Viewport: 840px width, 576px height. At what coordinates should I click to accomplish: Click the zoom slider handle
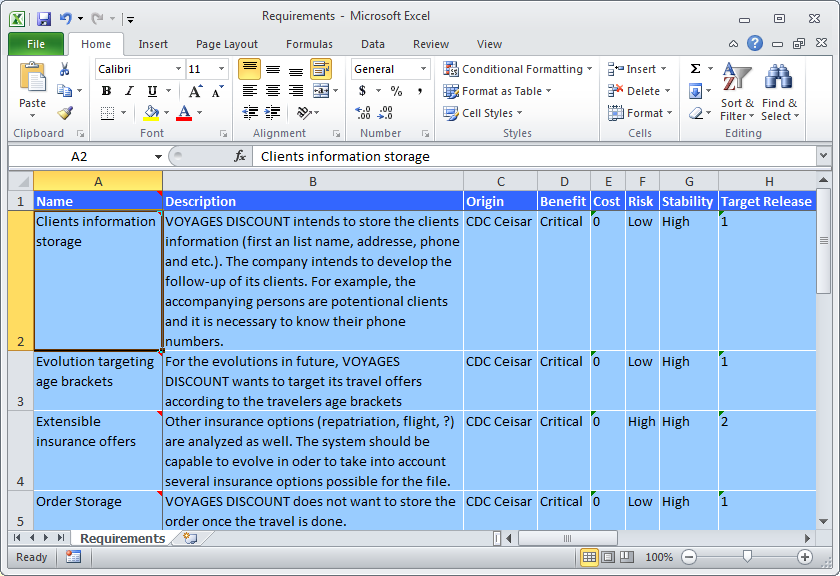pos(747,557)
